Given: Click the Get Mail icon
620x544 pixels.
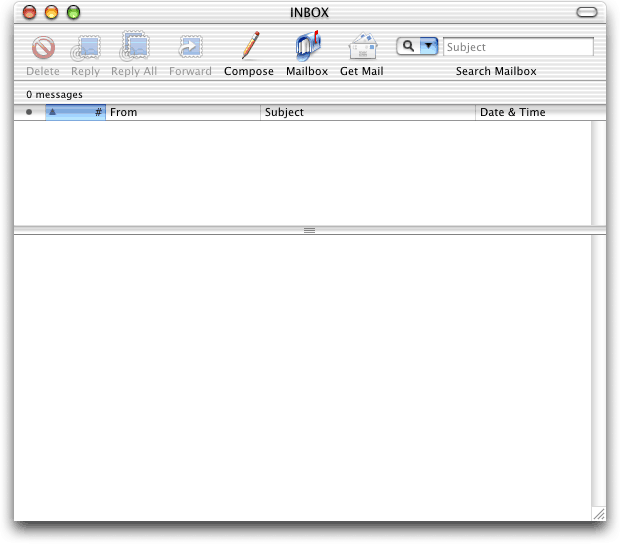Looking at the screenshot, I should (362, 47).
